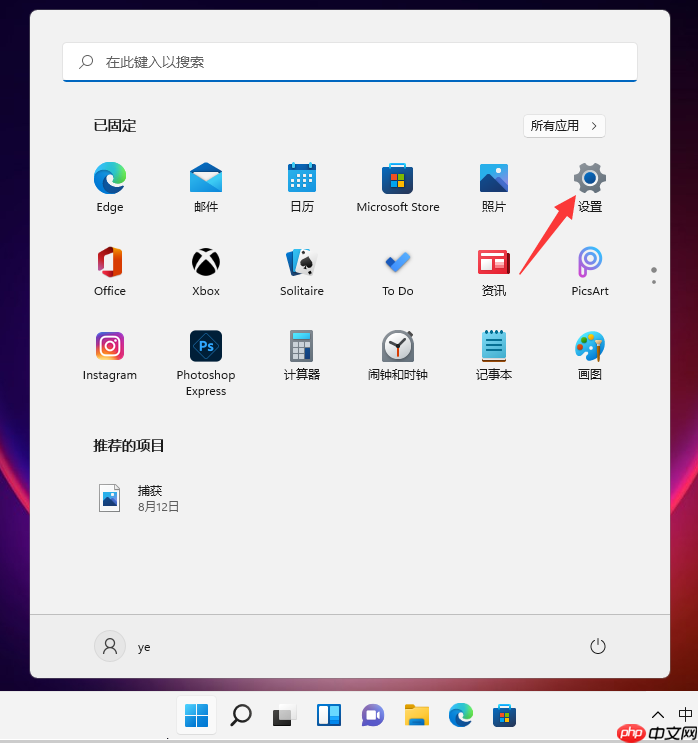Switch the 中 input method indicator
Viewport: 698px width, 743px height.
point(685,714)
